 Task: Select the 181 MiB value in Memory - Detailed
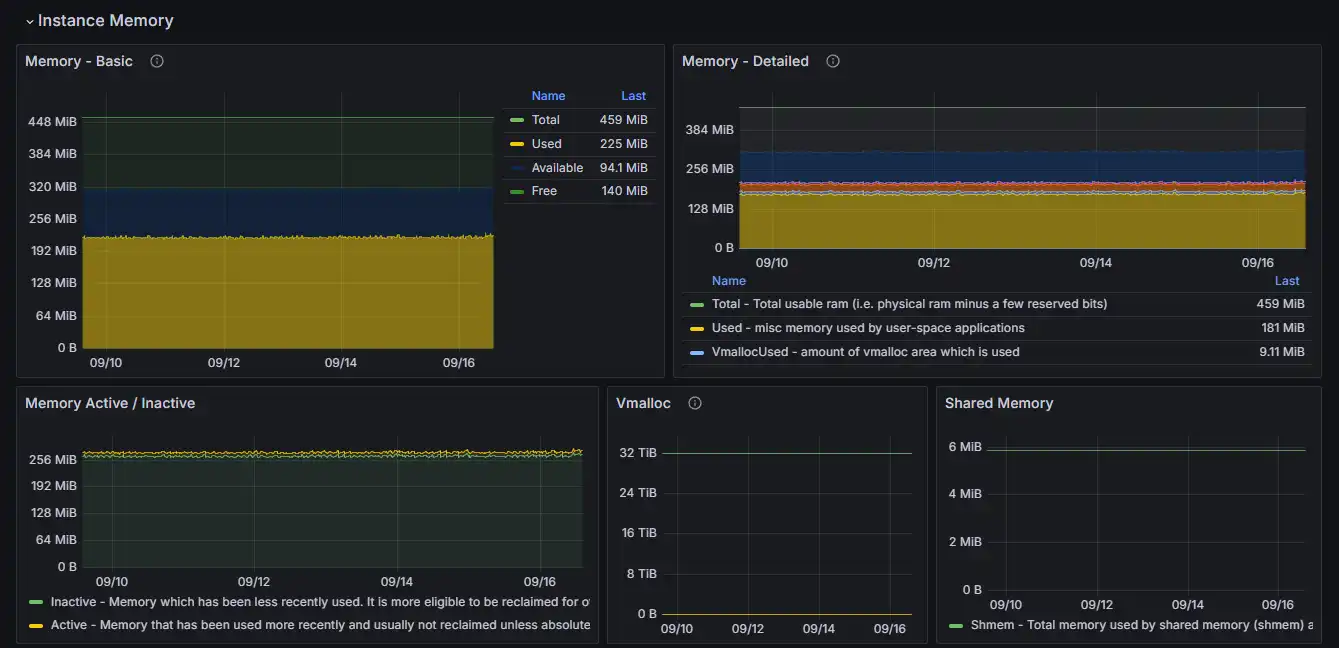1283,328
